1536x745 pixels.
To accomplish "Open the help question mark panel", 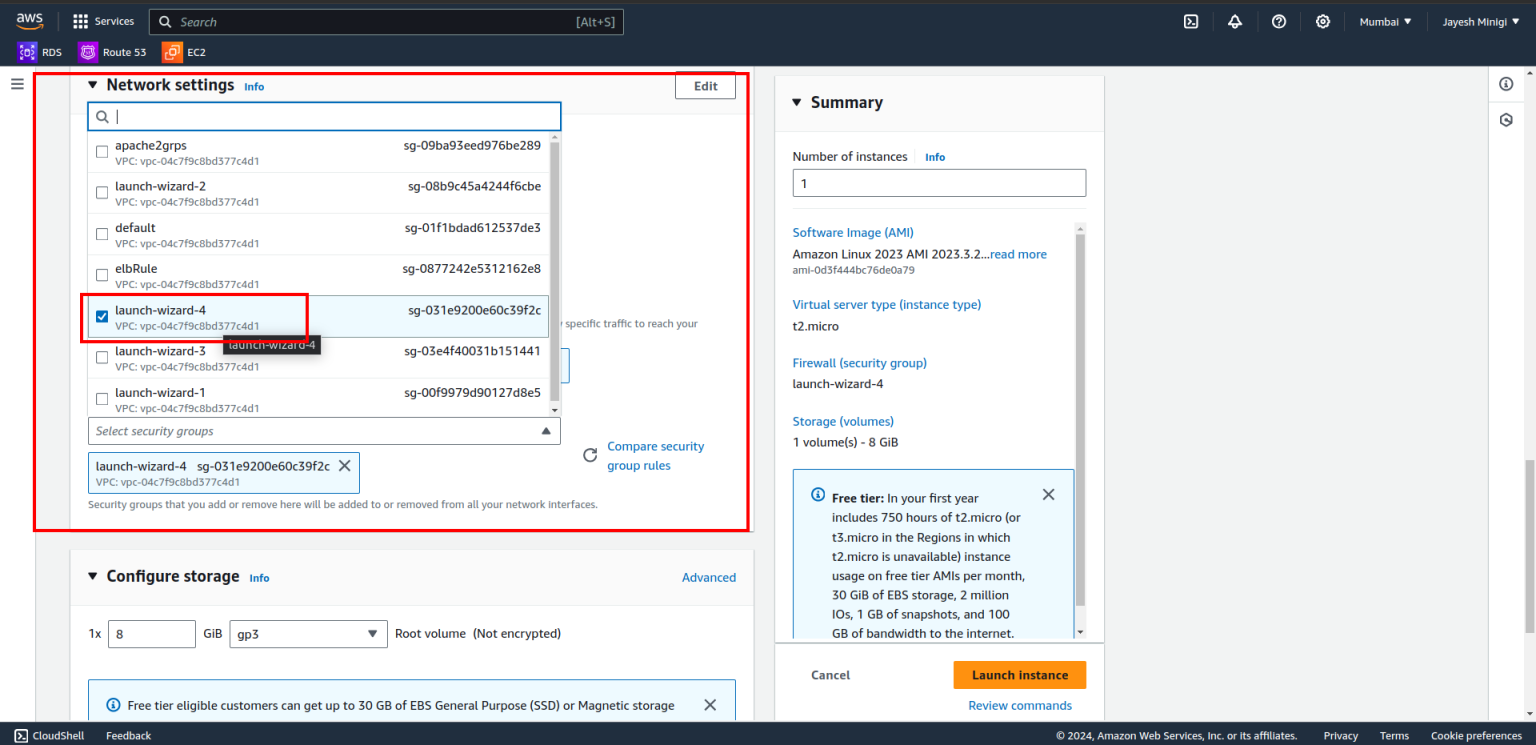I will (x=1278, y=21).
